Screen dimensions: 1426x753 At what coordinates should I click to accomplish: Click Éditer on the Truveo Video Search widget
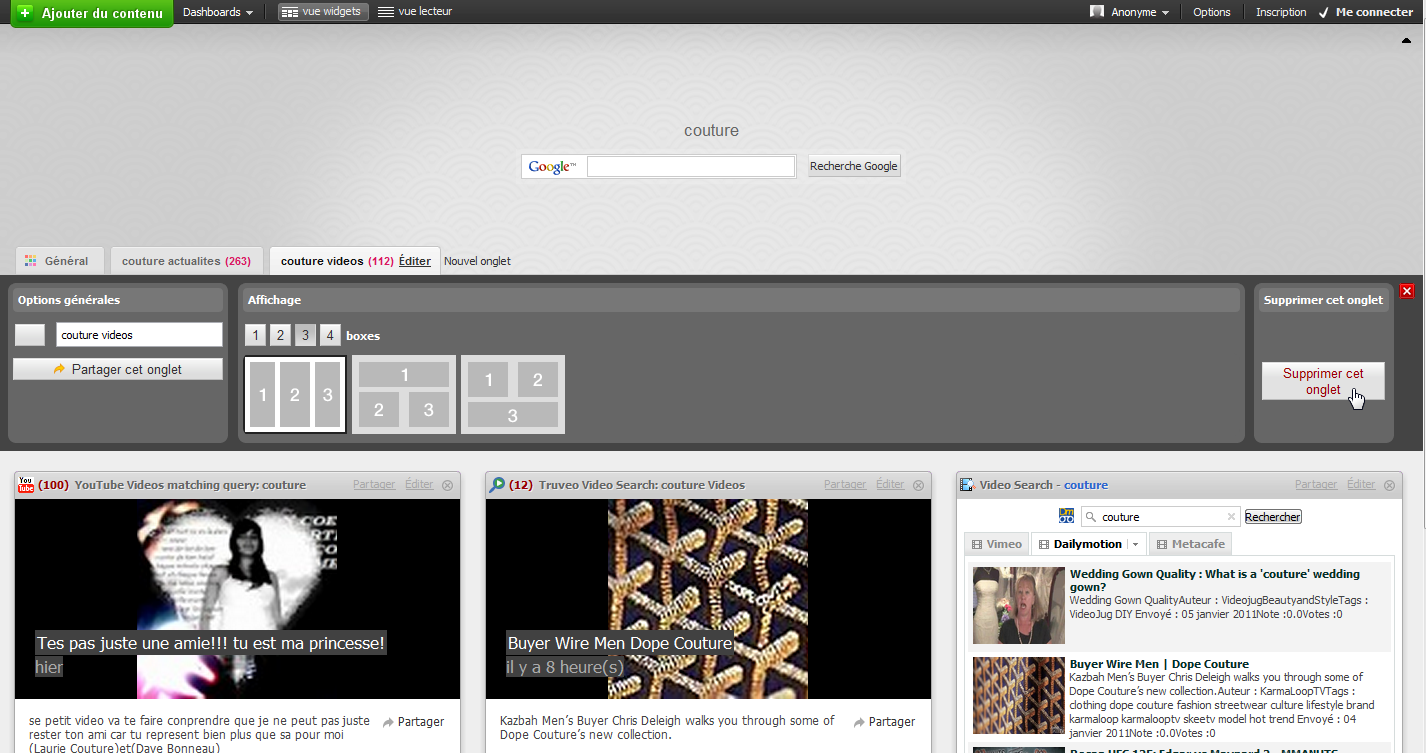[x=890, y=484]
